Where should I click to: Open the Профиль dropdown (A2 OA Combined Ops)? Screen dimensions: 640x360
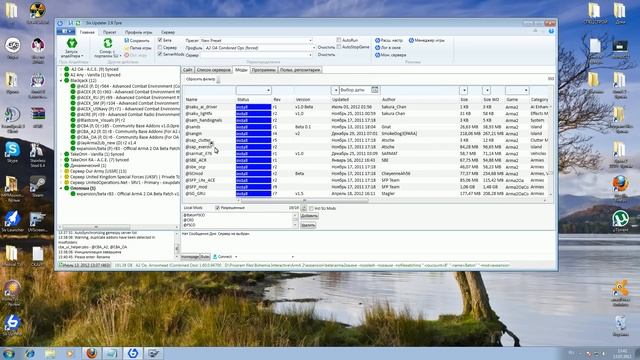[x=313, y=48]
